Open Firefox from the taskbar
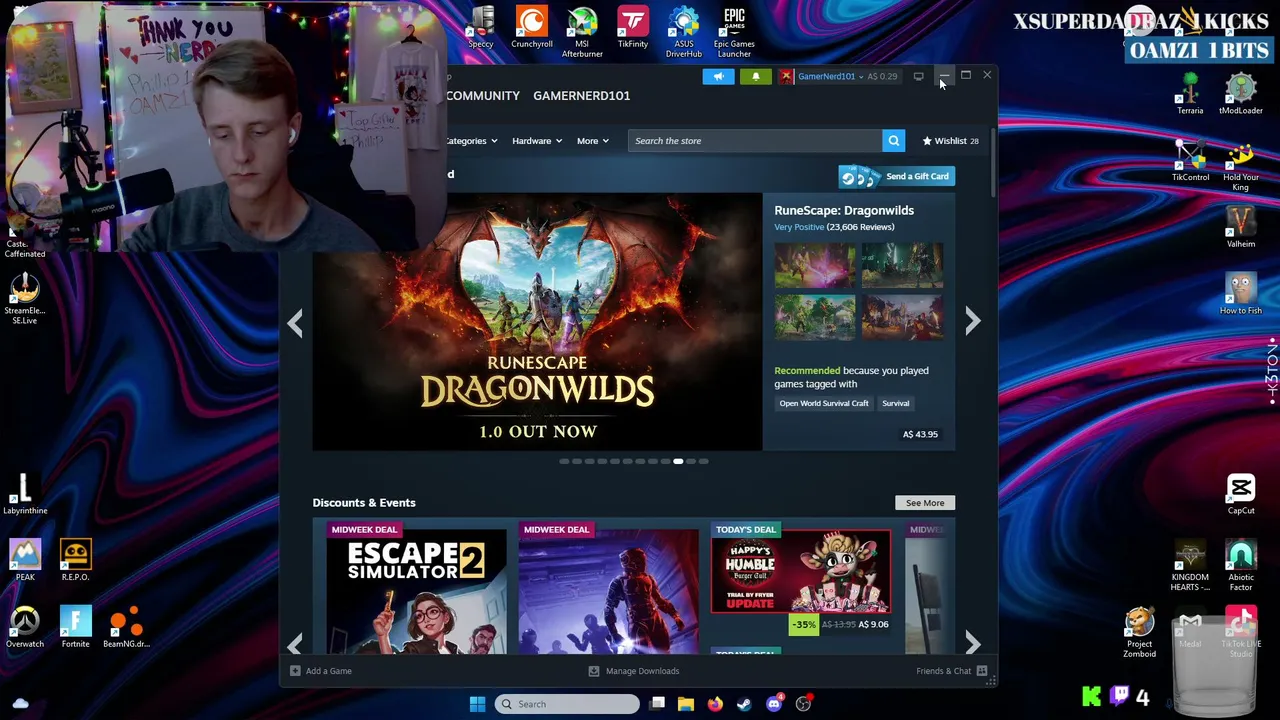Viewport: 1280px width, 720px height. tap(715, 704)
